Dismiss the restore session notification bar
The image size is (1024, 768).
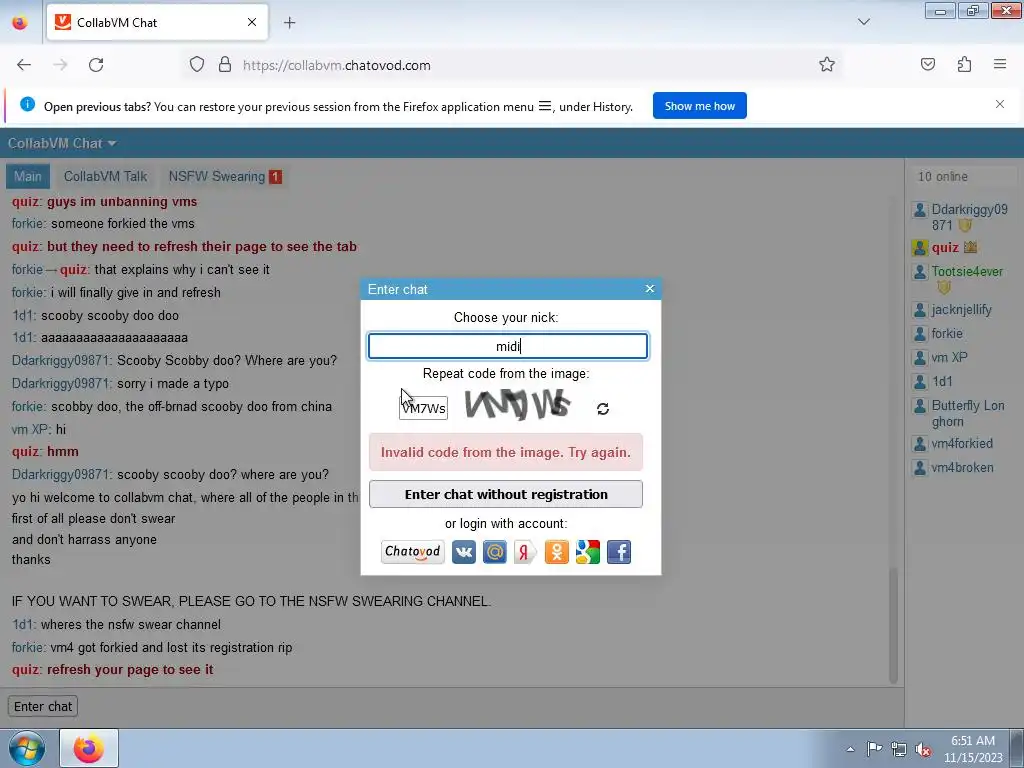(1000, 104)
